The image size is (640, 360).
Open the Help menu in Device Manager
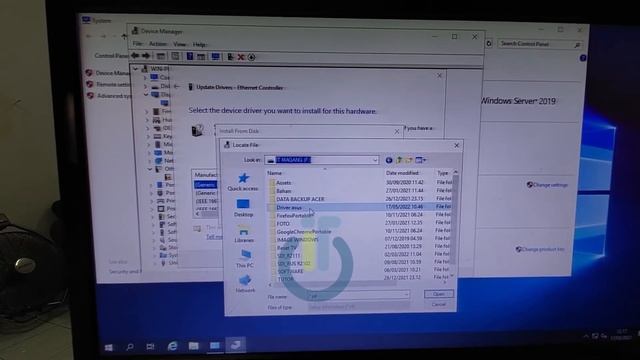(x=199, y=44)
